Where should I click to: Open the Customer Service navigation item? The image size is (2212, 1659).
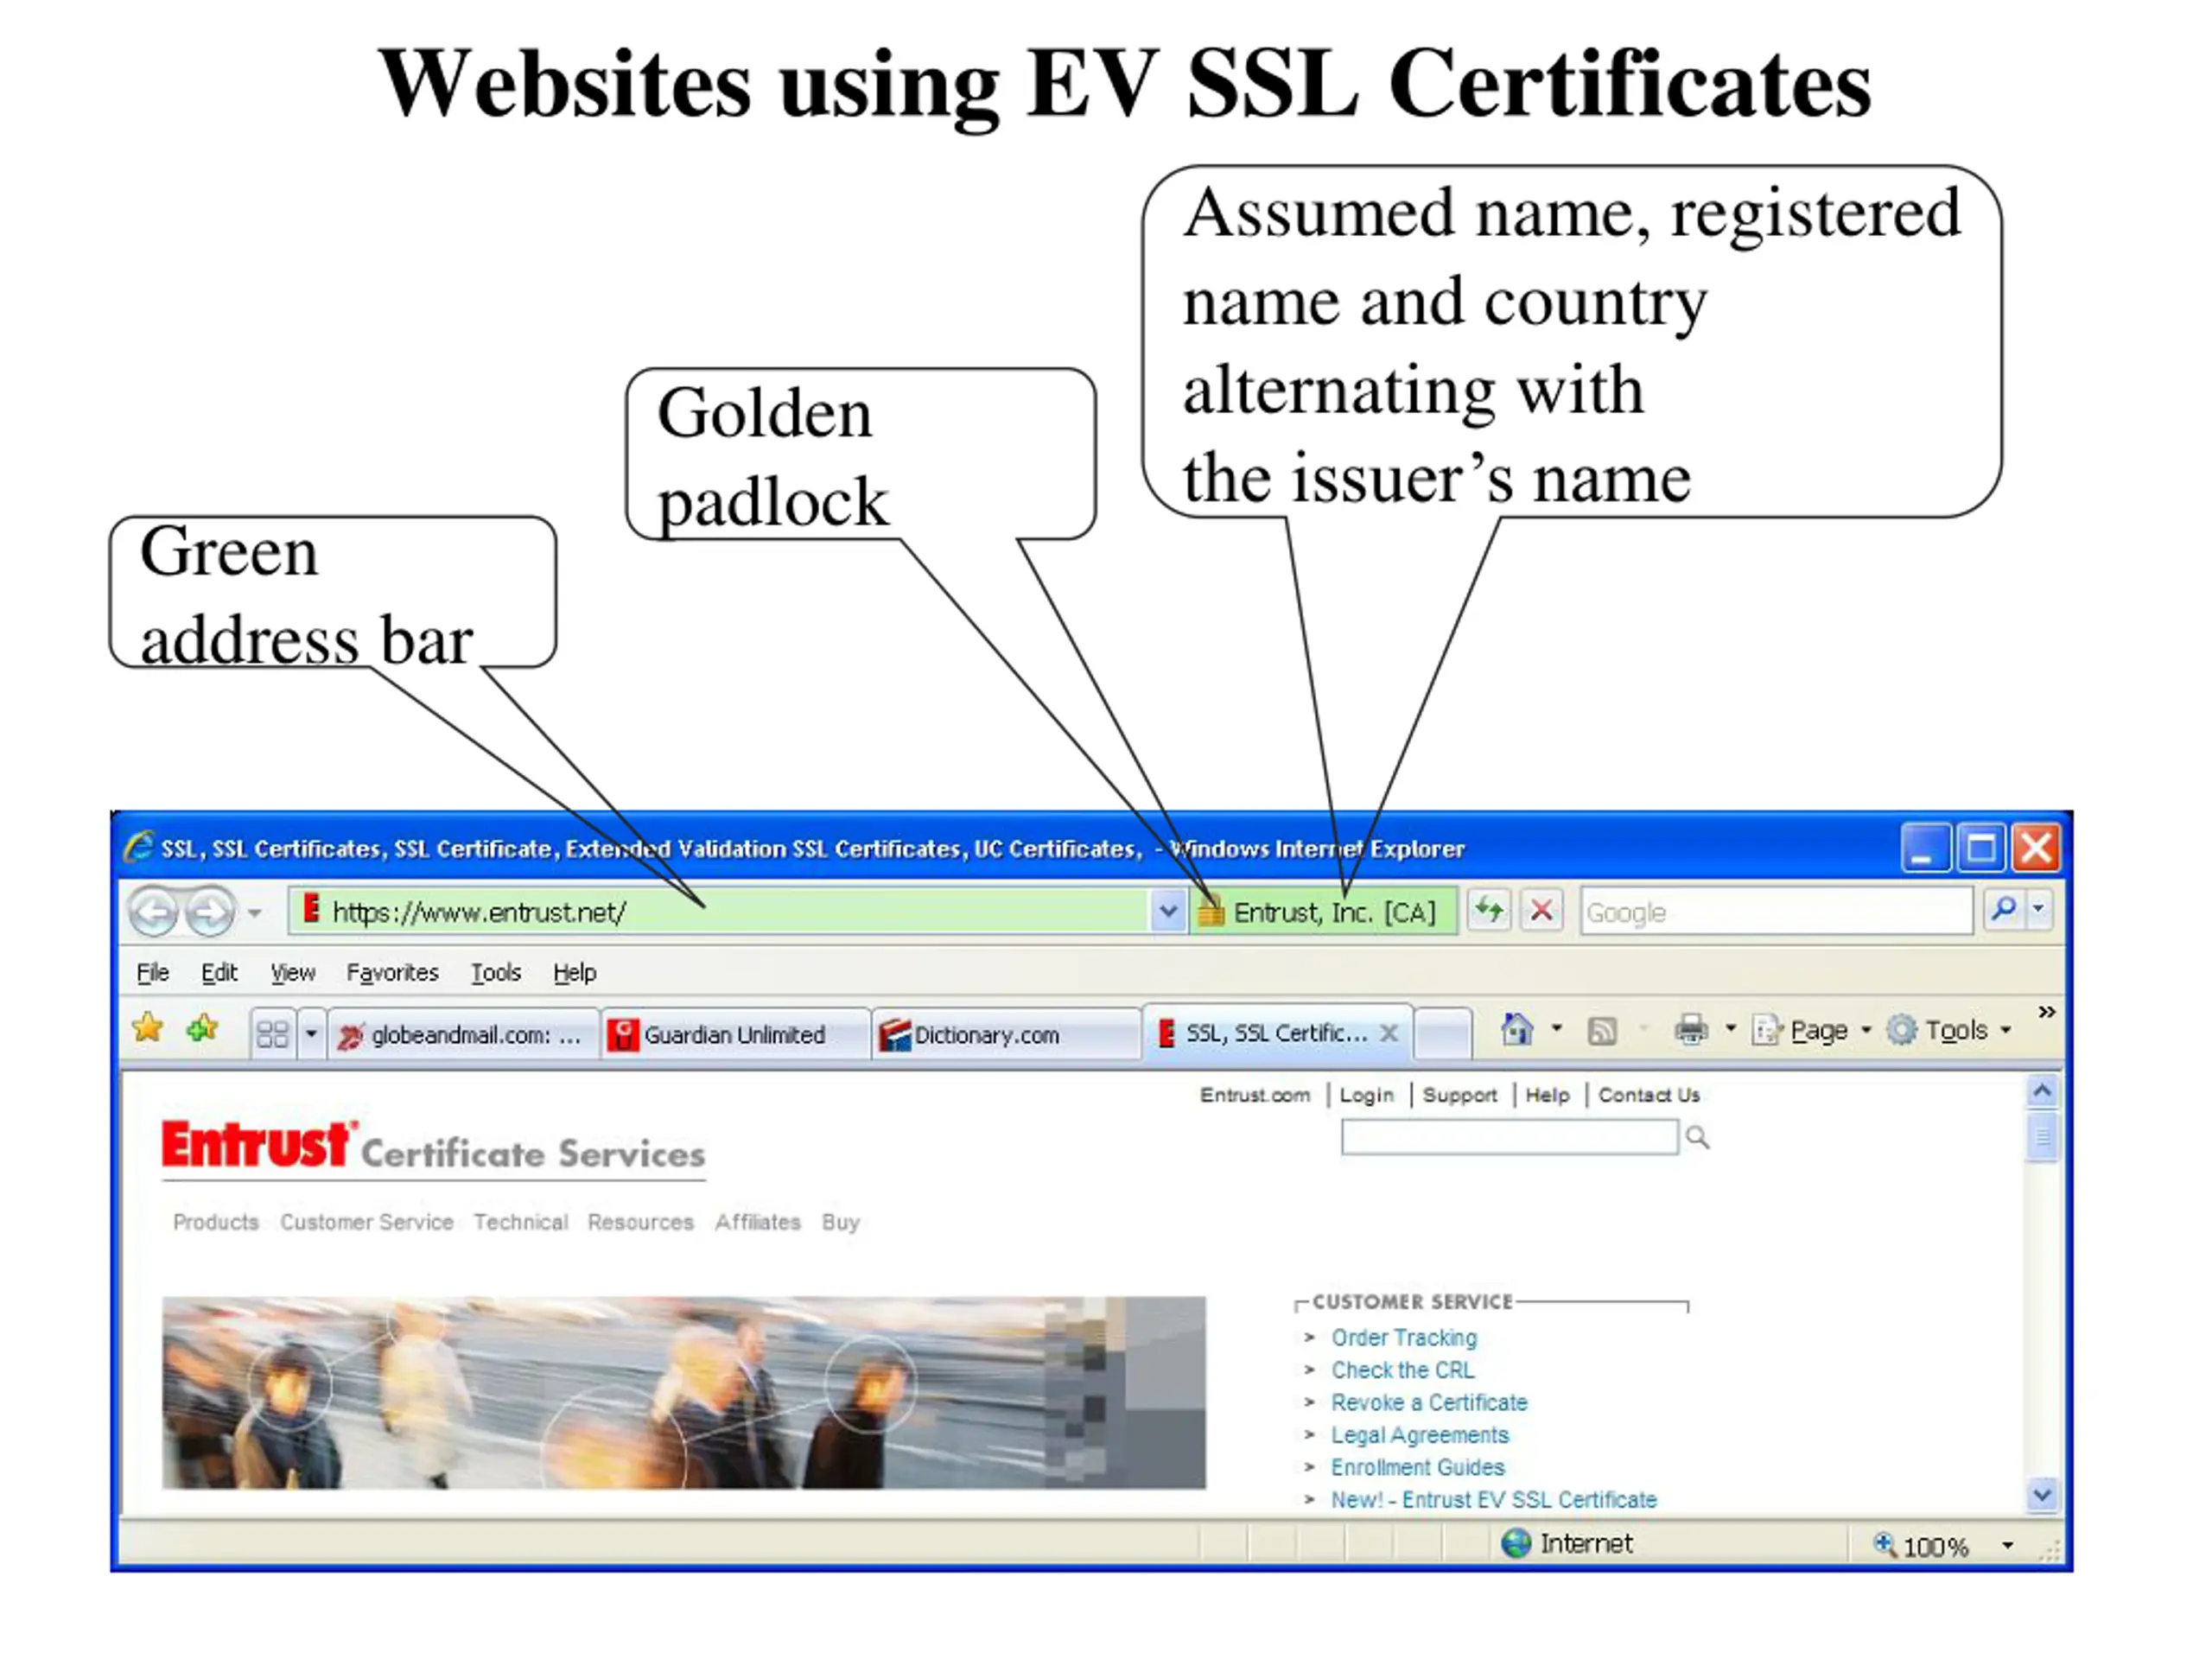[x=367, y=1222]
